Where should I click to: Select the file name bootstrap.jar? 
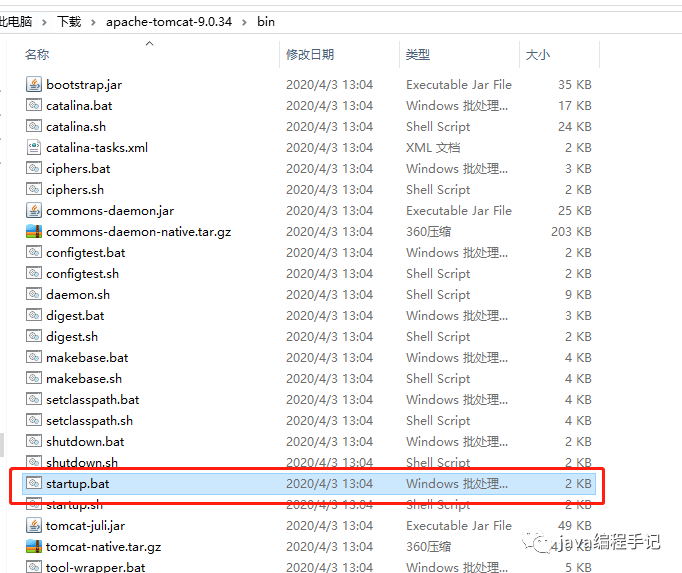(x=84, y=84)
